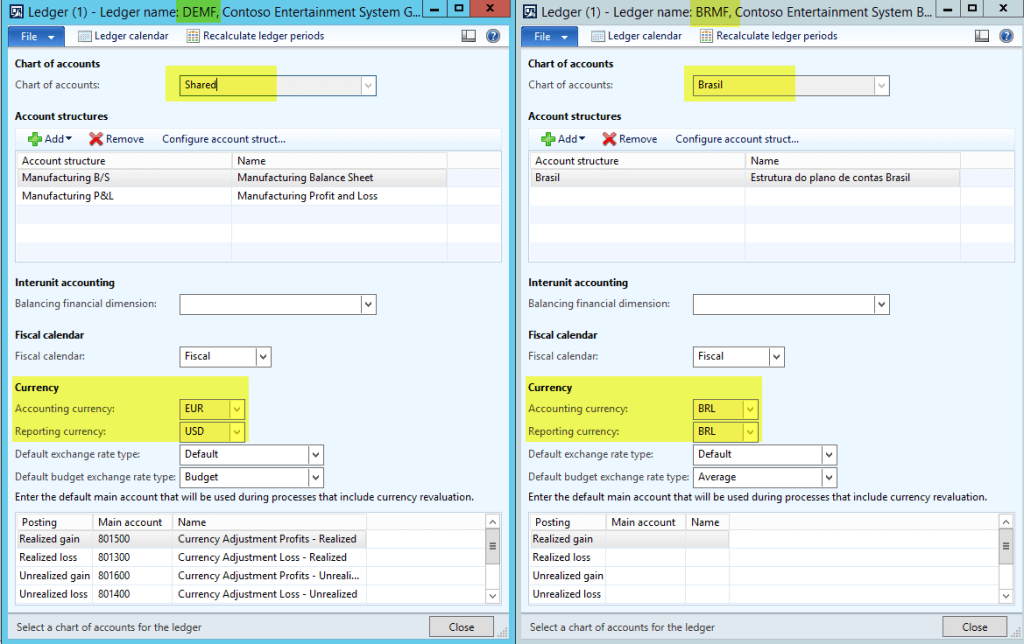This screenshot has width=1024, height=644.
Task: Expand the BRL Accounting currency dropdown
Action: 750,408
